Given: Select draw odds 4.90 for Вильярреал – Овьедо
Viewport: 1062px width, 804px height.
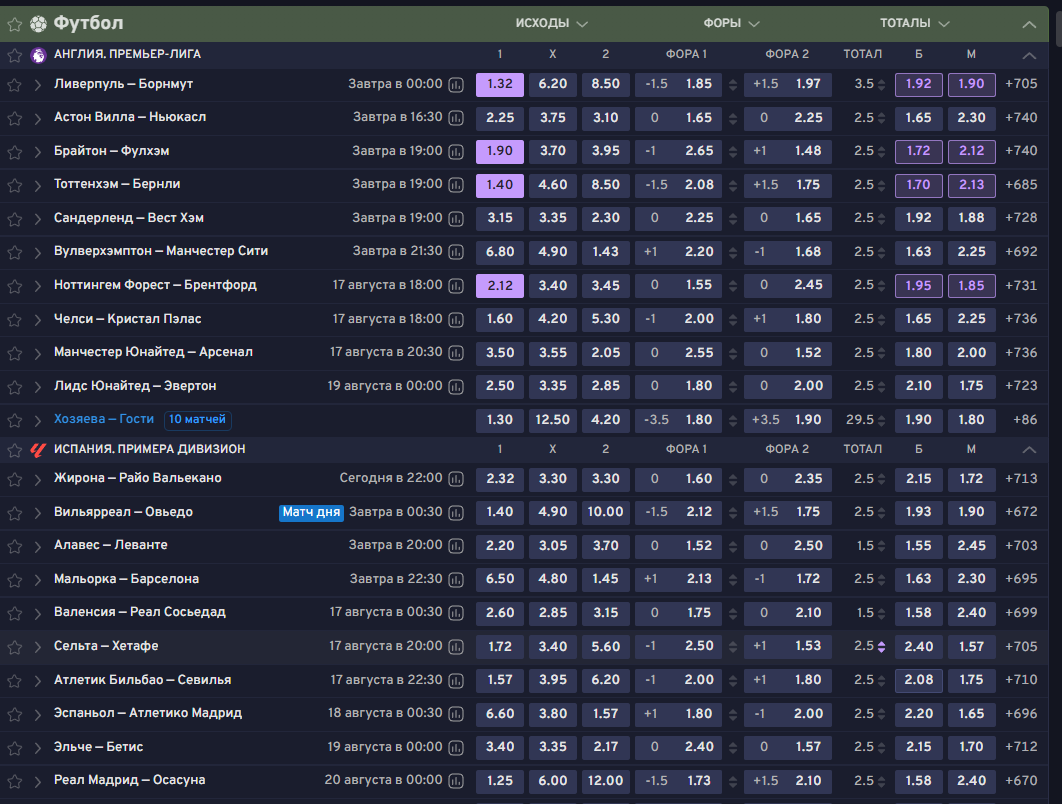Looking at the screenshot, I should tap(553, 512).
